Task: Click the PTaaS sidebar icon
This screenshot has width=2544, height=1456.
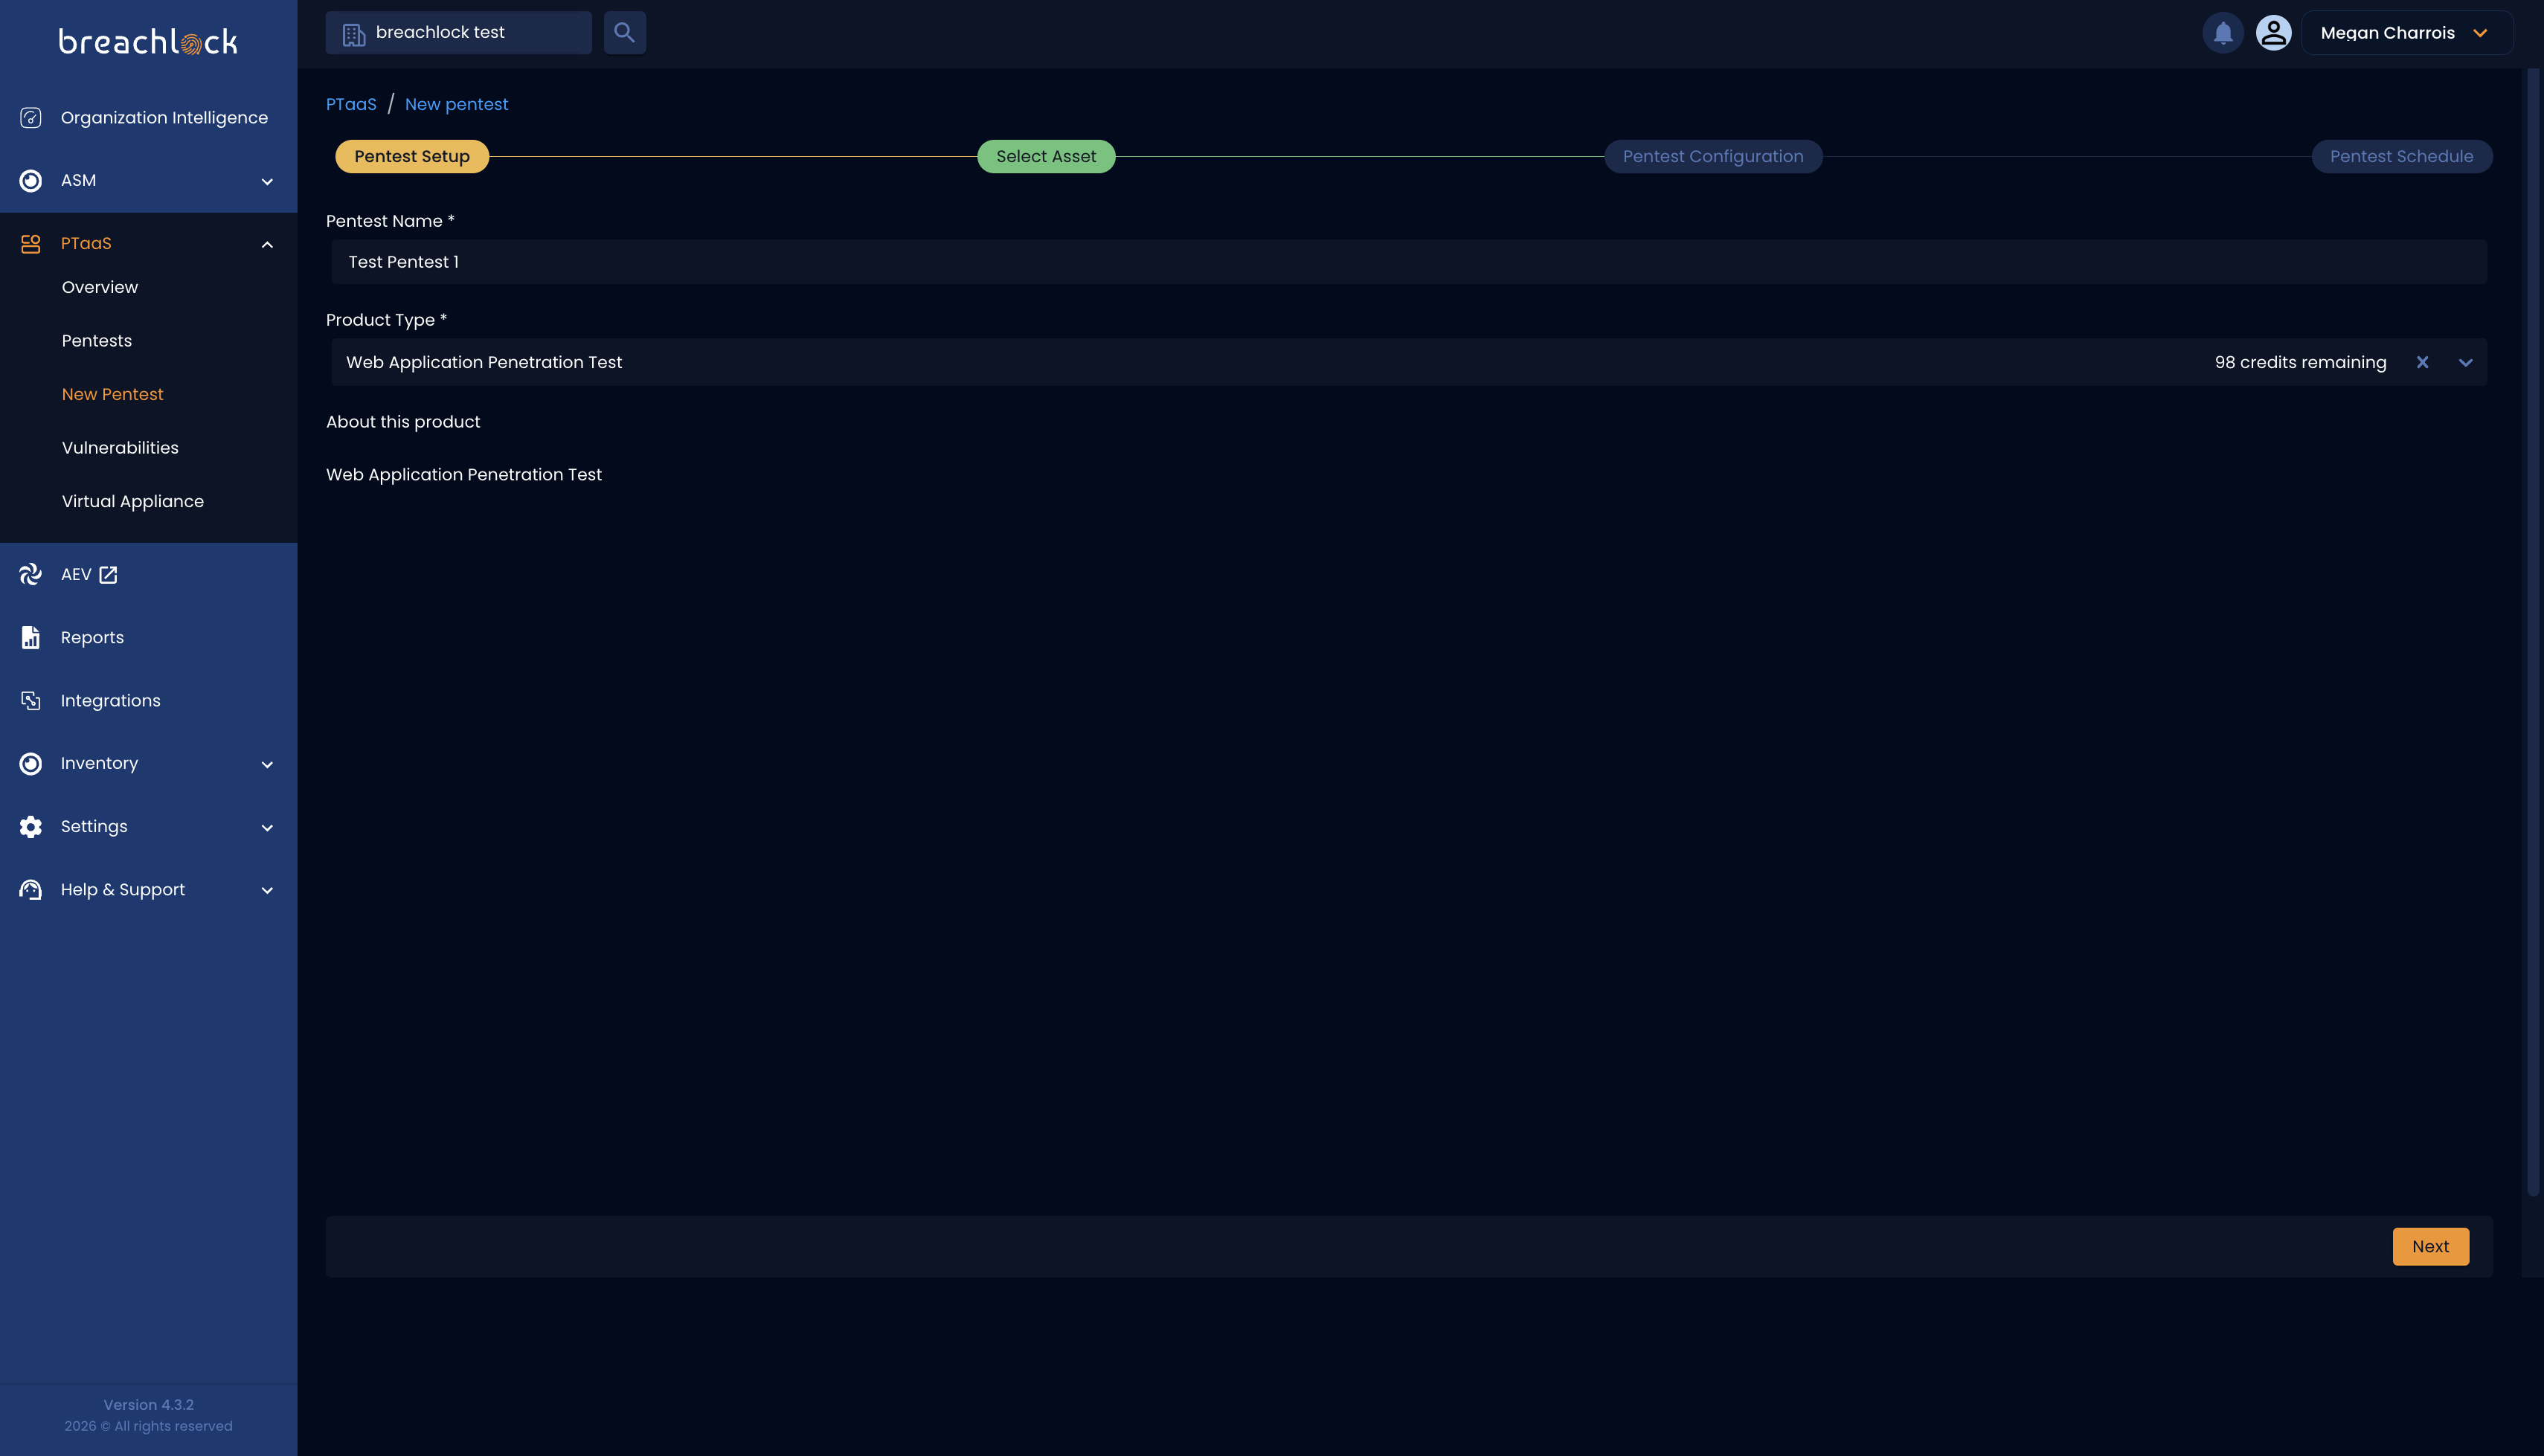Action: click(31, 244)
